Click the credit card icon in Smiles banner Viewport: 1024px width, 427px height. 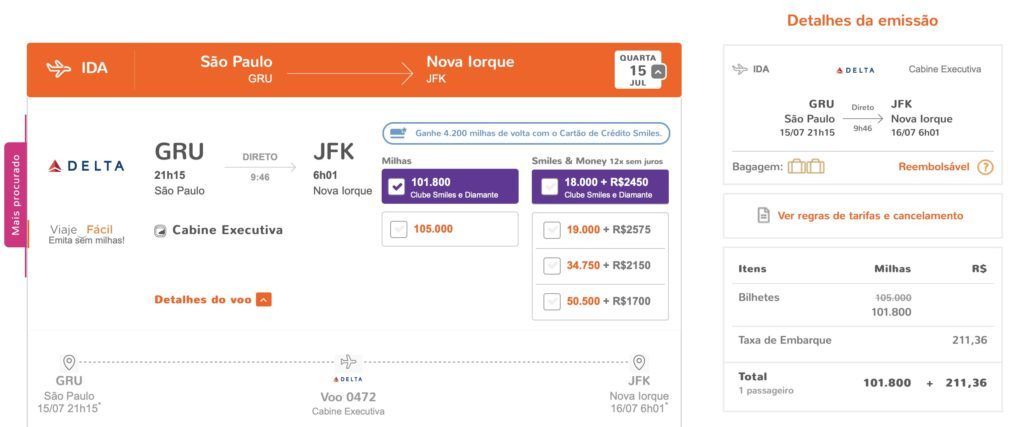[x=398, y=133]
